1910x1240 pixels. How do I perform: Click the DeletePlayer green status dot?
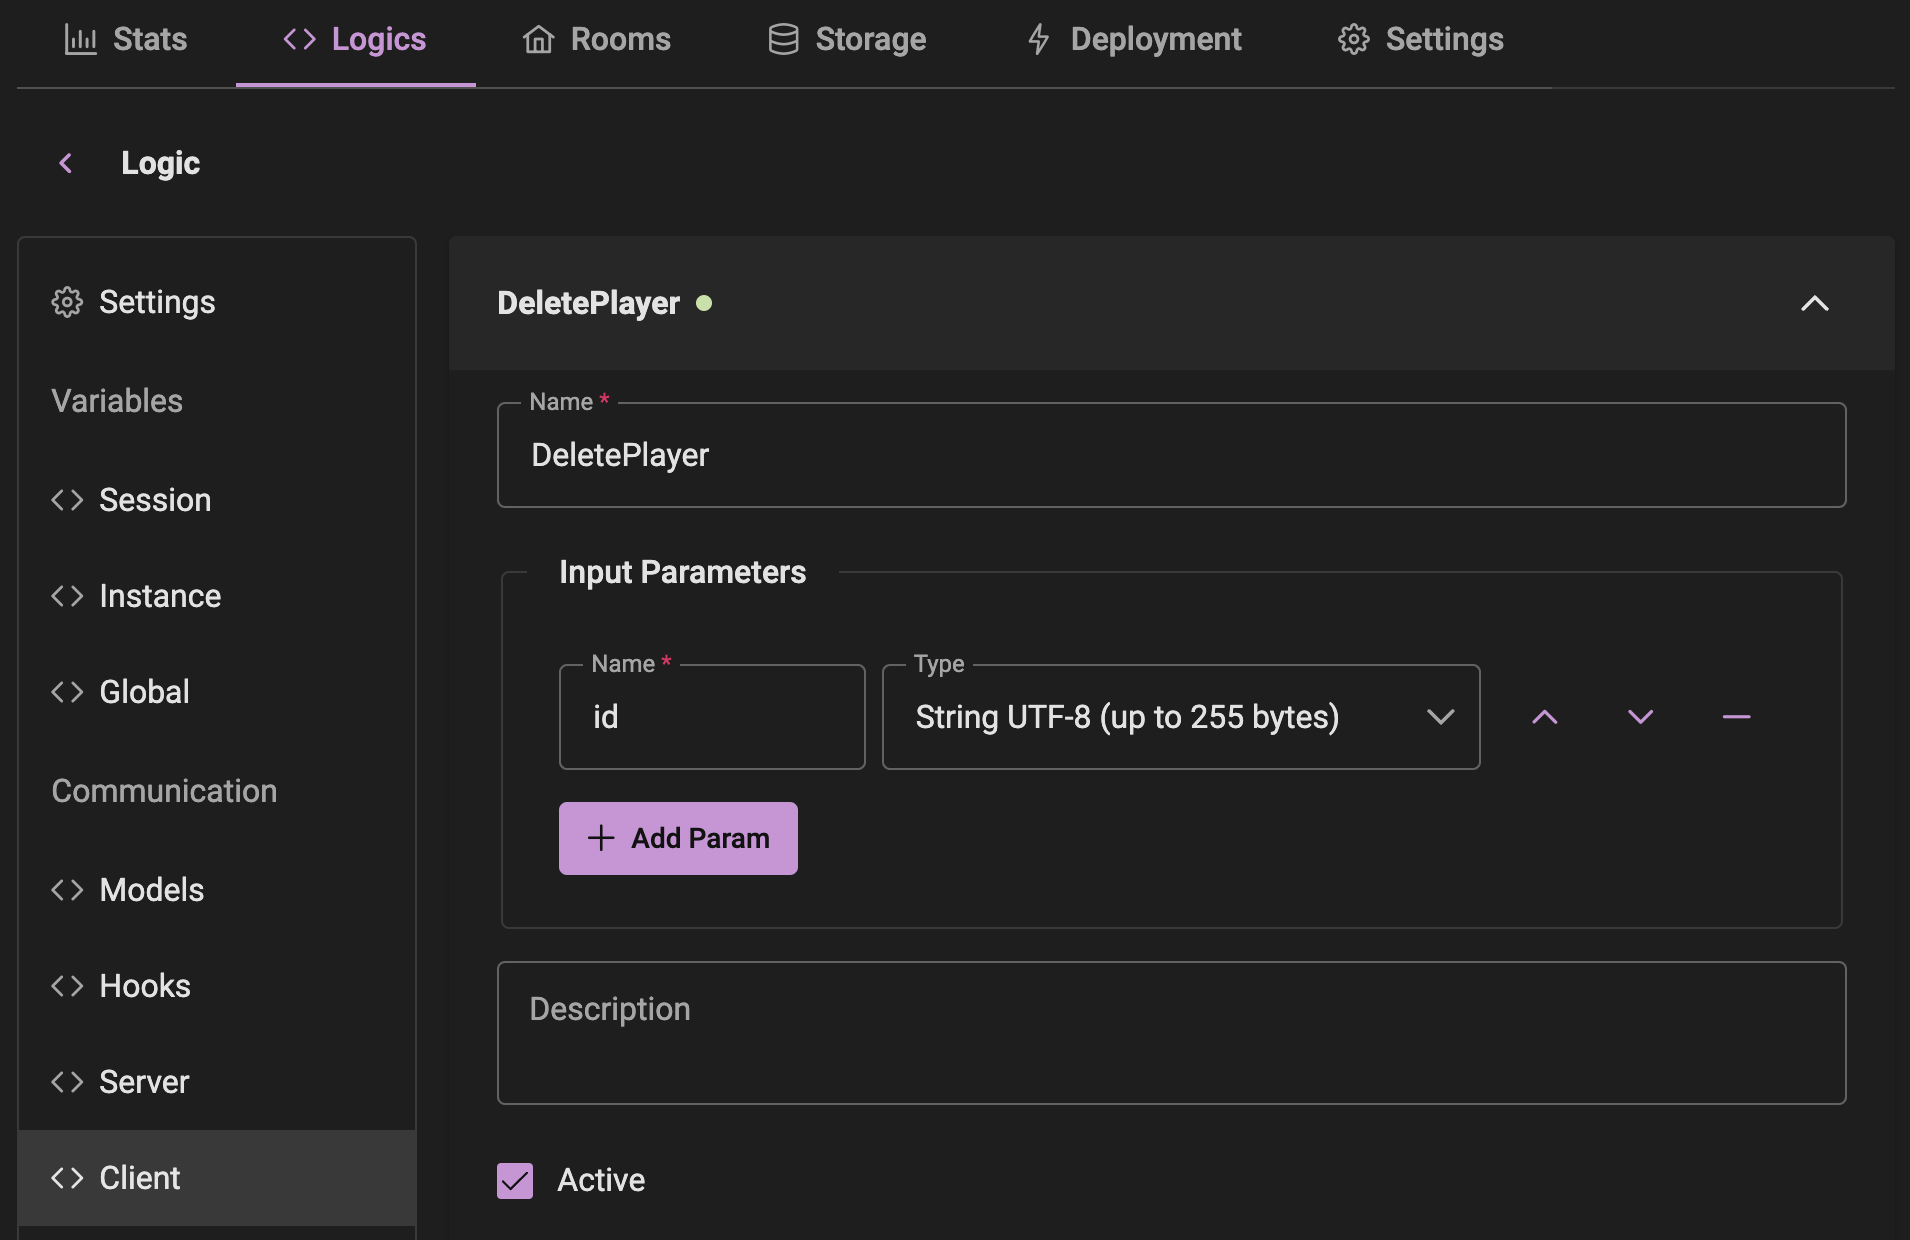[x=704, y=303]
